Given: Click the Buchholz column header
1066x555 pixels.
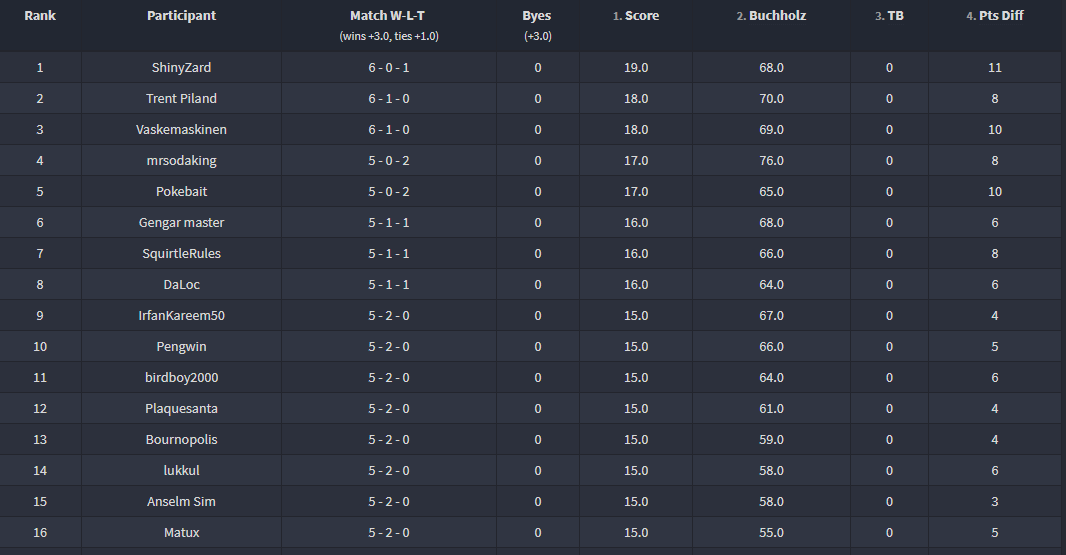Looking at the screenshot, I should pyautogui.click(x=771, y=16).
